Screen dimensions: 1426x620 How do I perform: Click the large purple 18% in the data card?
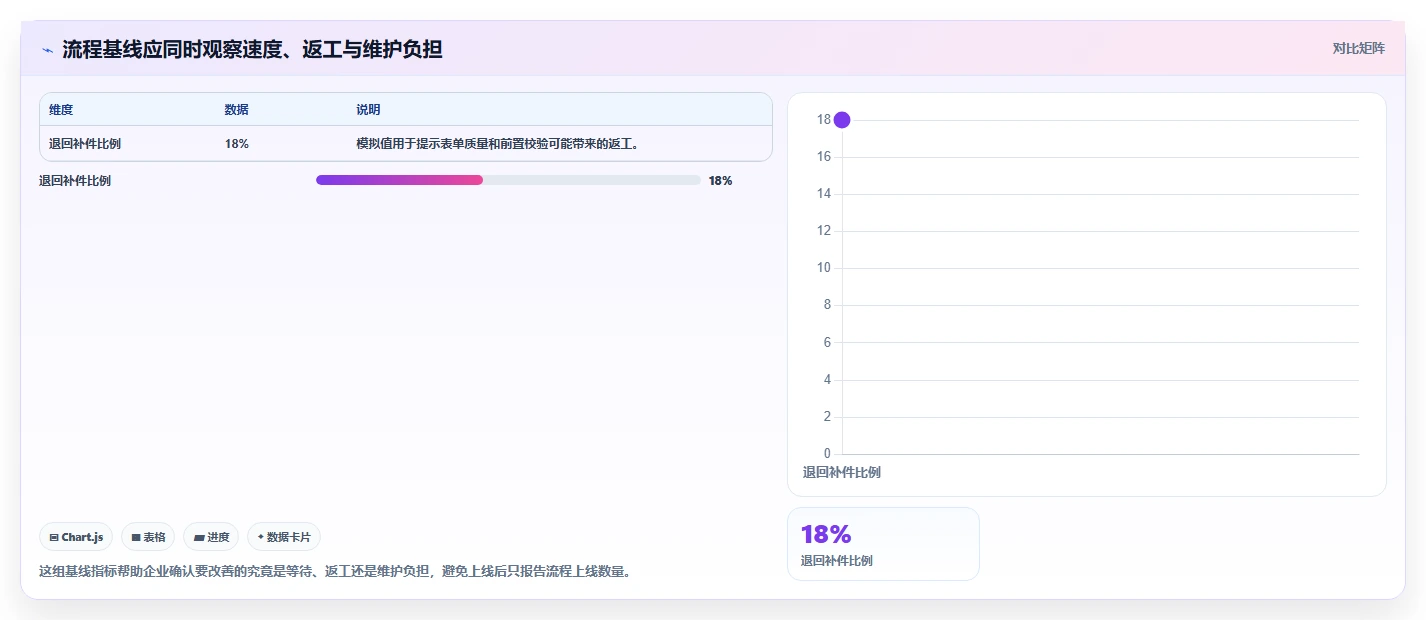826,534
